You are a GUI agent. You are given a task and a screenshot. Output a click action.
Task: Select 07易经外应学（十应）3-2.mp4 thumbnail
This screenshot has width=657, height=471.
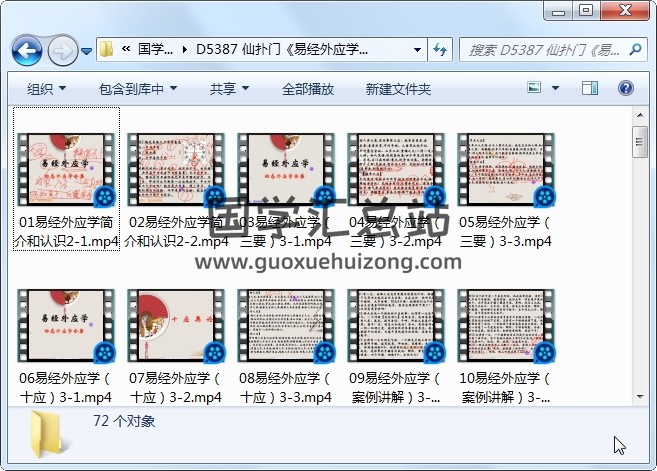pyautogui.click(x=176, y=326)
